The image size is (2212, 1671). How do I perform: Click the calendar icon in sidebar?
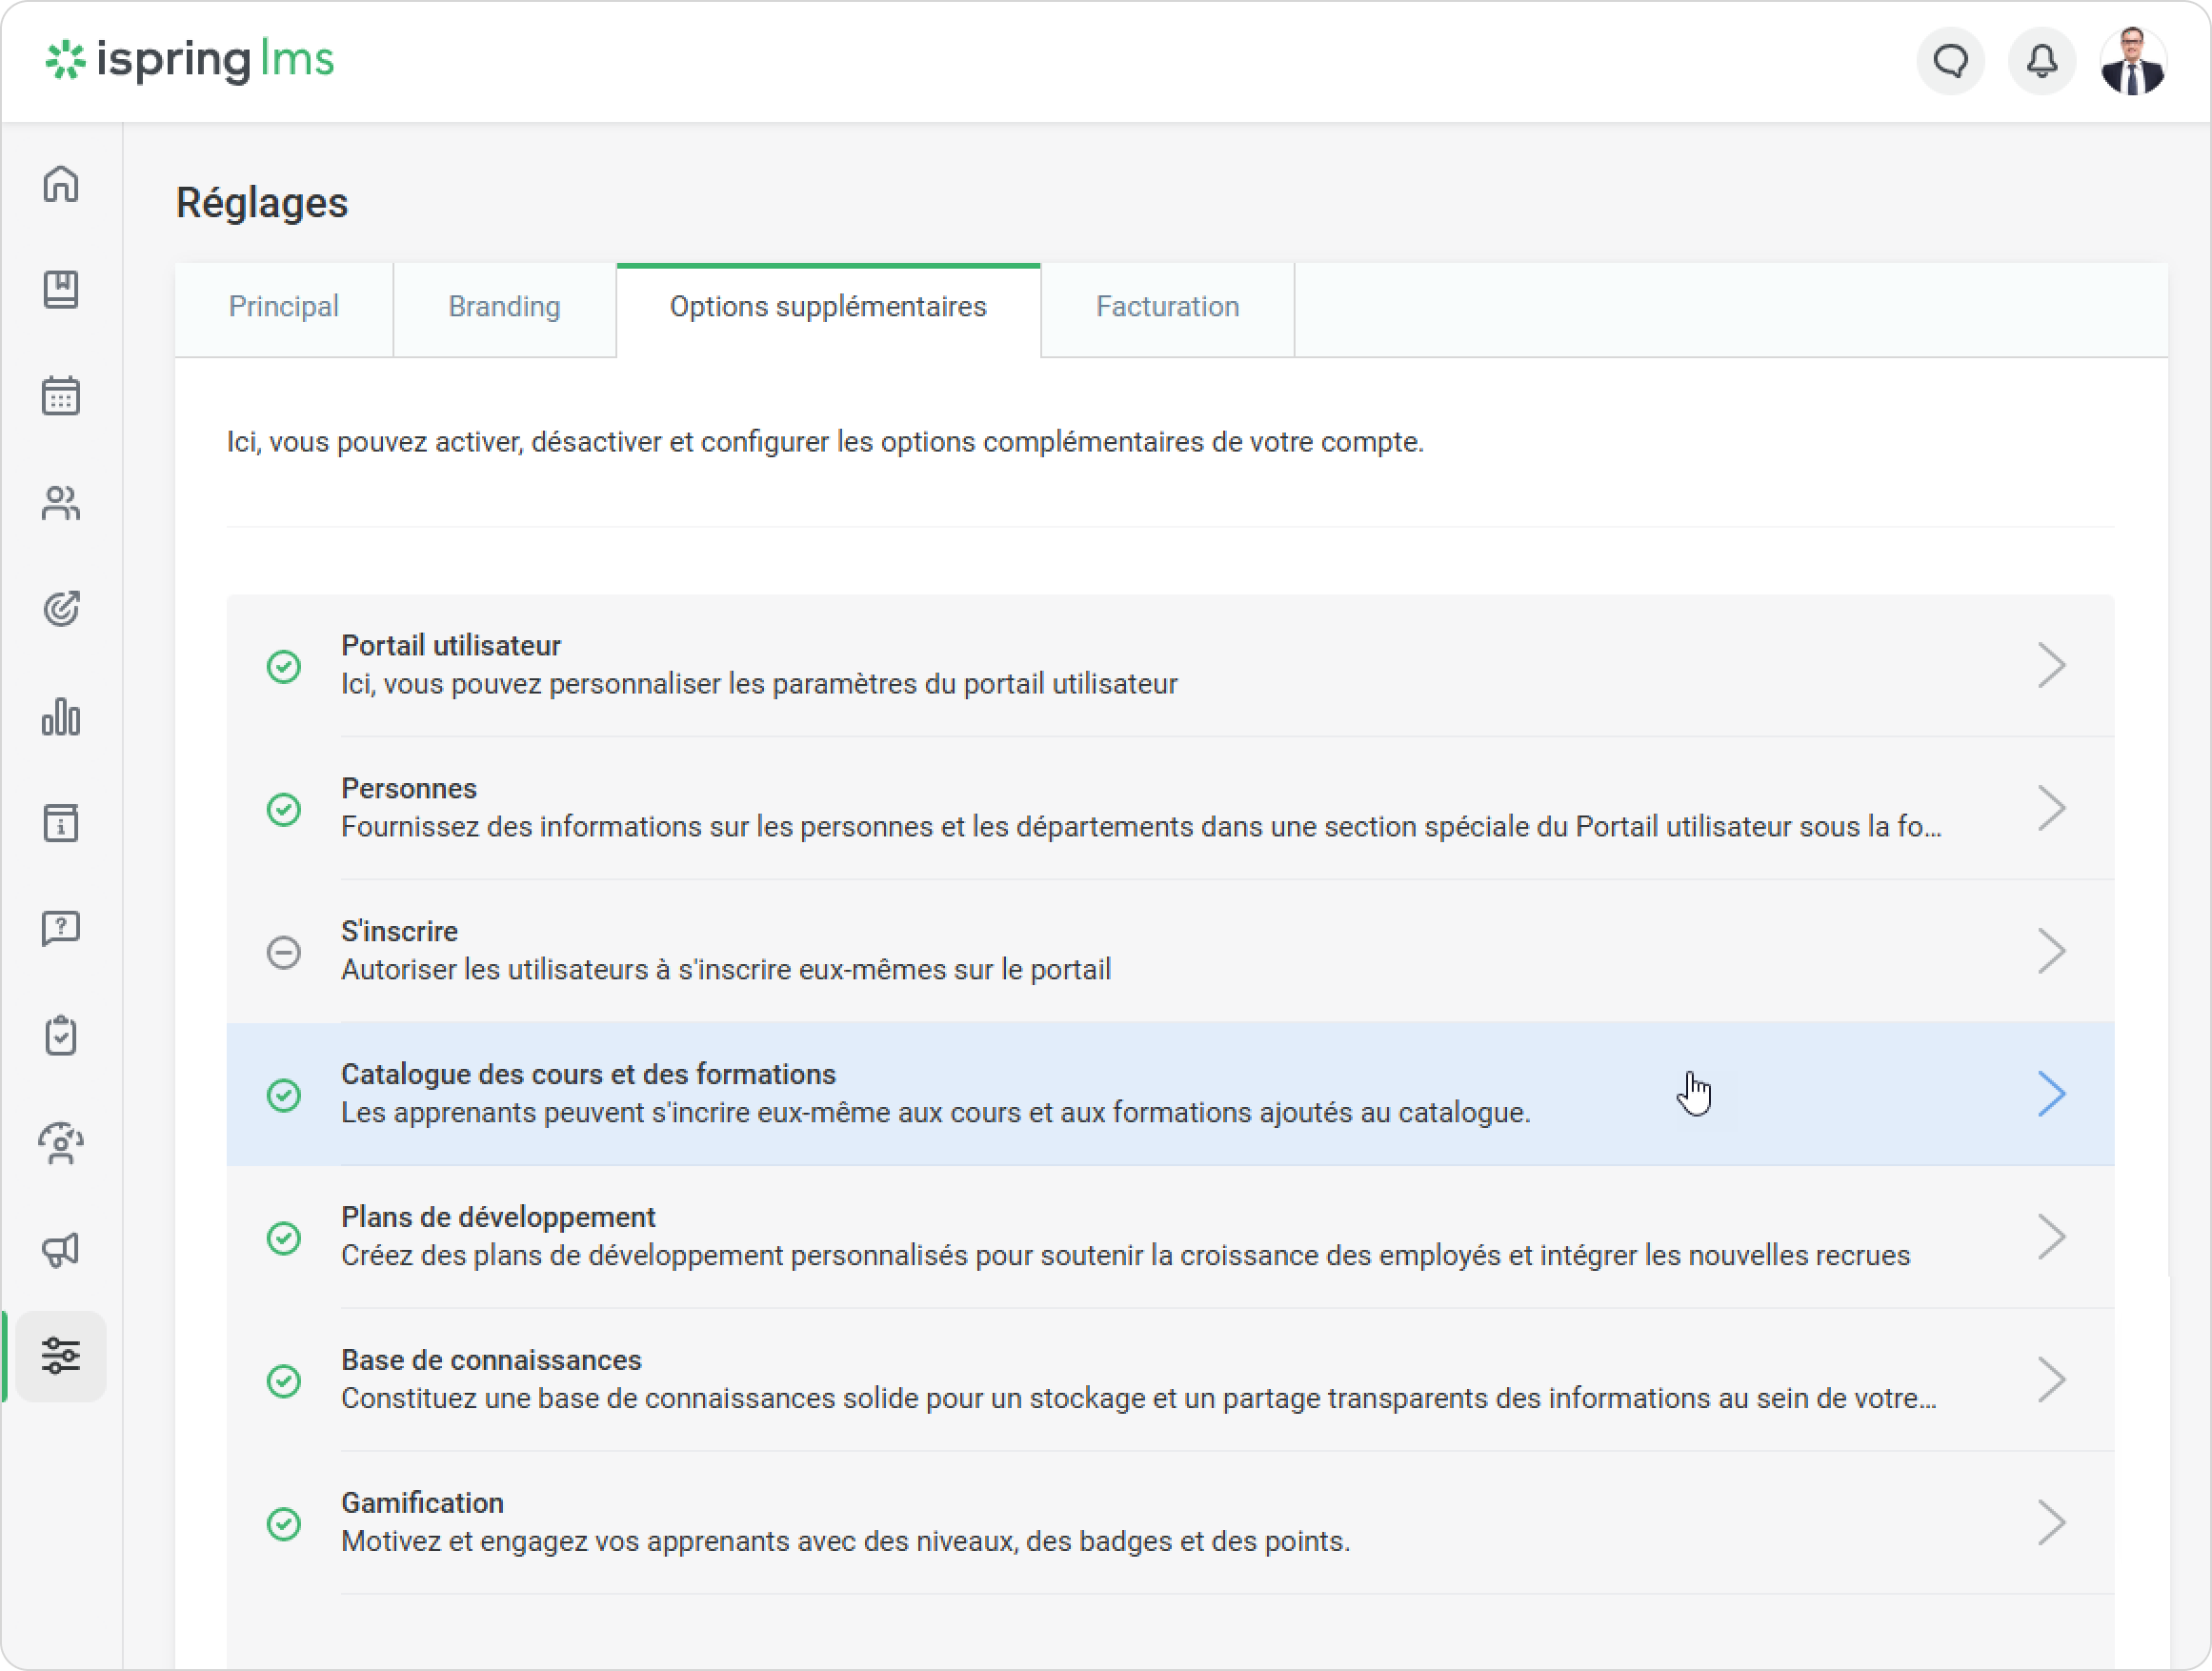pos(61,396)
